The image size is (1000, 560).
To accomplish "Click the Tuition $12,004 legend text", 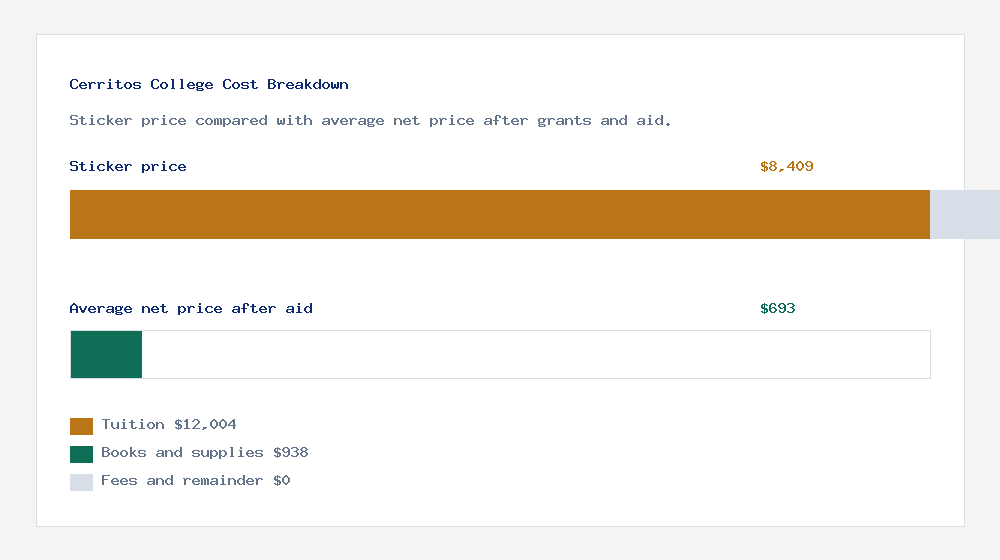I will pos(168,424).
